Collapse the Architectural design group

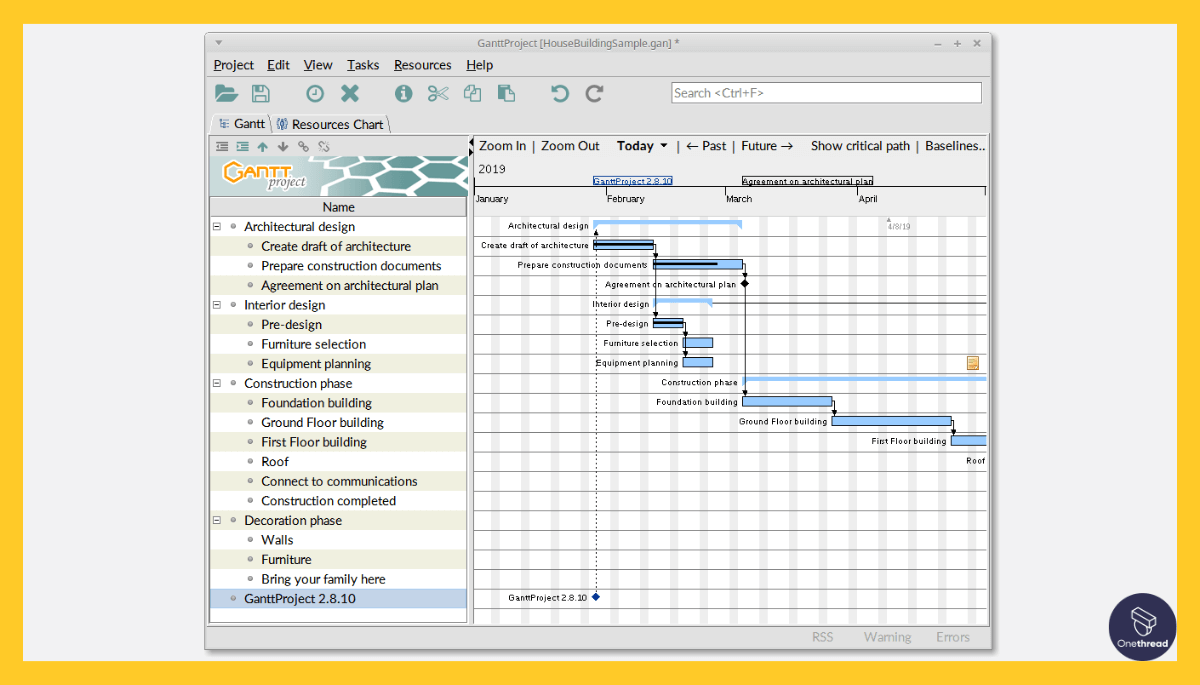coord(215,226)
